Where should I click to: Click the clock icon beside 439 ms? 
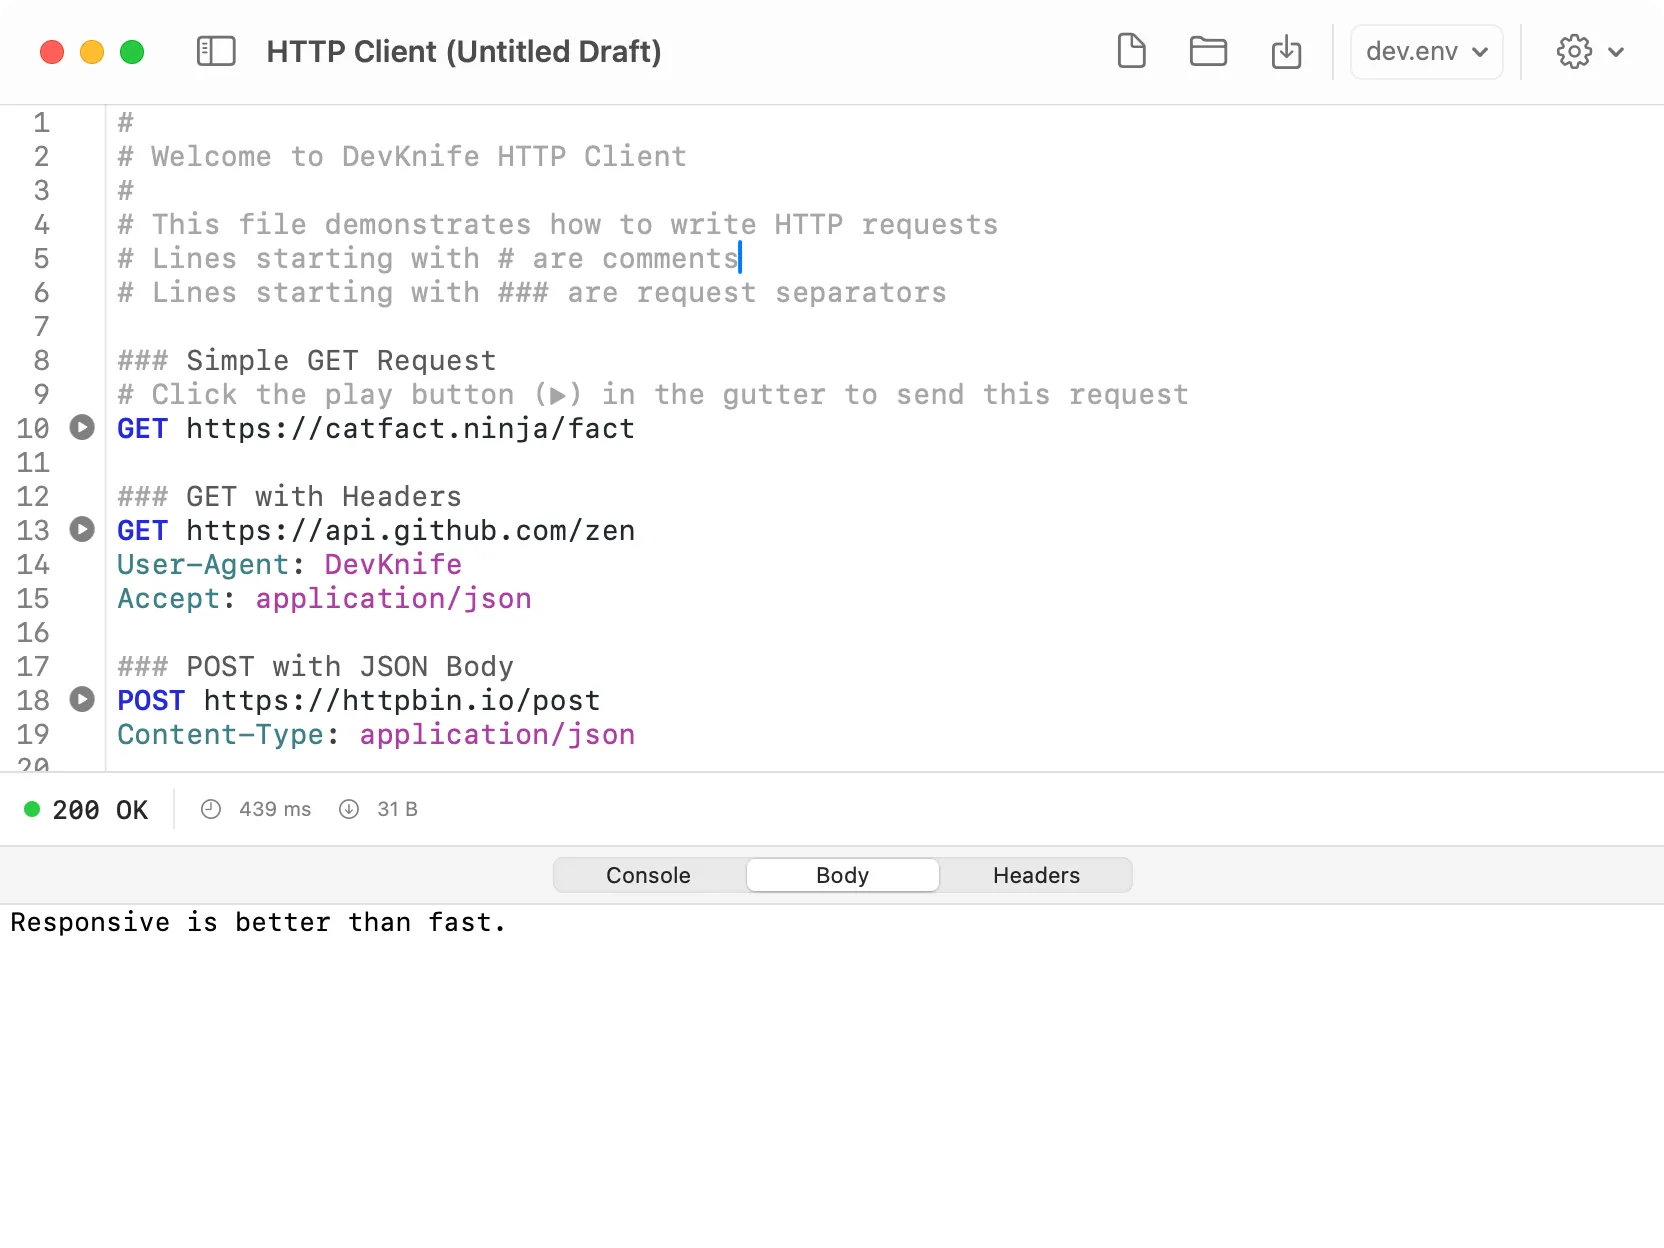[x=211, y=809]
